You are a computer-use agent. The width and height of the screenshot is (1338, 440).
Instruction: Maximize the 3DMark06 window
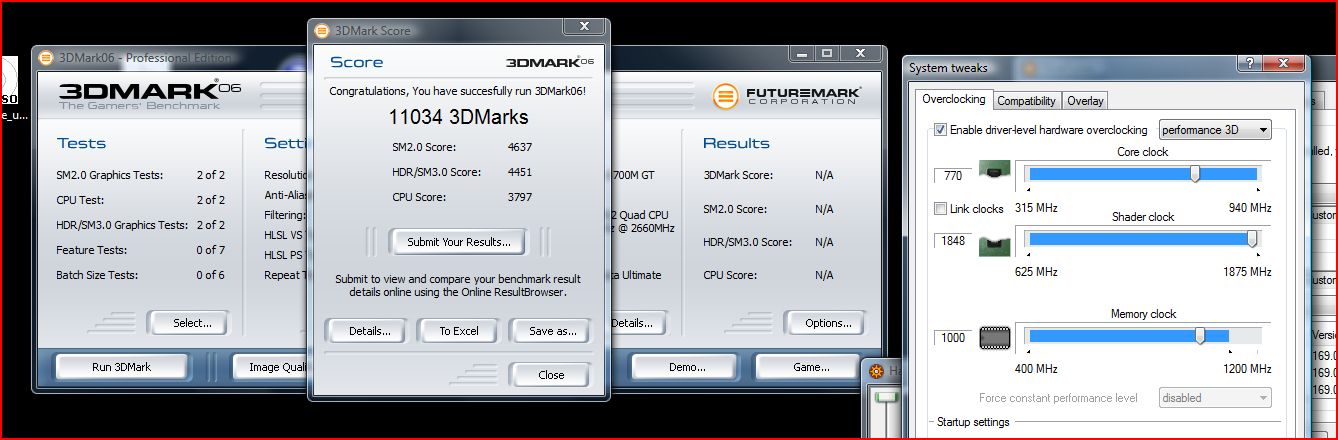pyautogui.click(x=827, y=53)
